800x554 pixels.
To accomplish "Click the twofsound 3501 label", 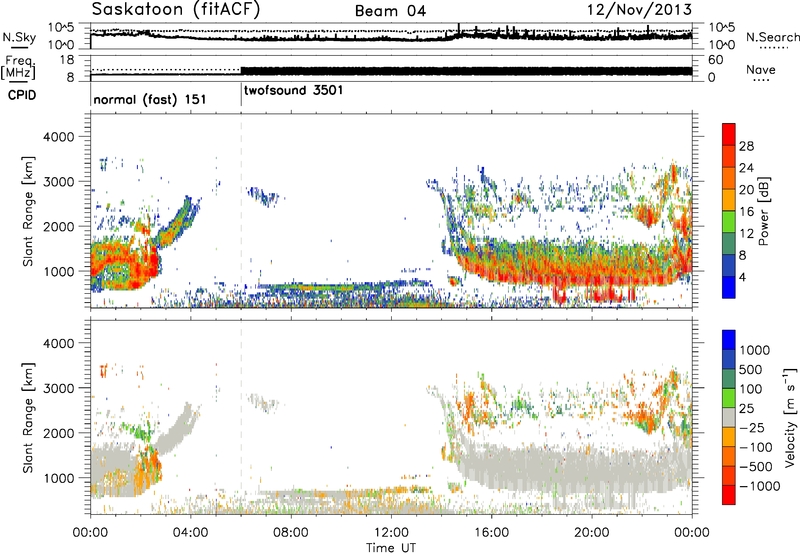I will pyautogui.click(x=293, y=91).
